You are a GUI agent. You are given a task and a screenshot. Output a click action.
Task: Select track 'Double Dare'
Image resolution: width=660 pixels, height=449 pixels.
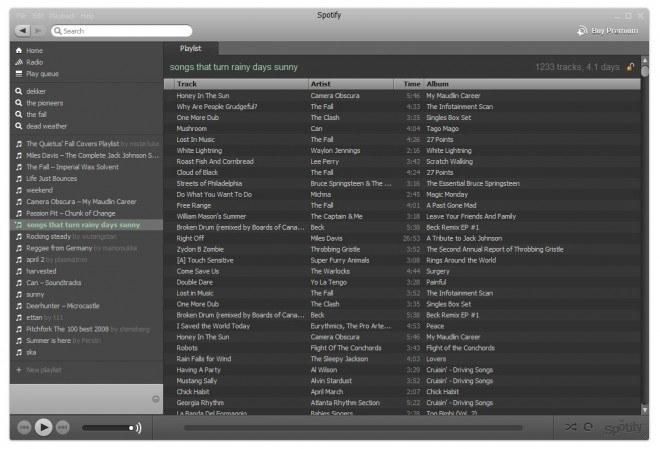pos(194,282)
